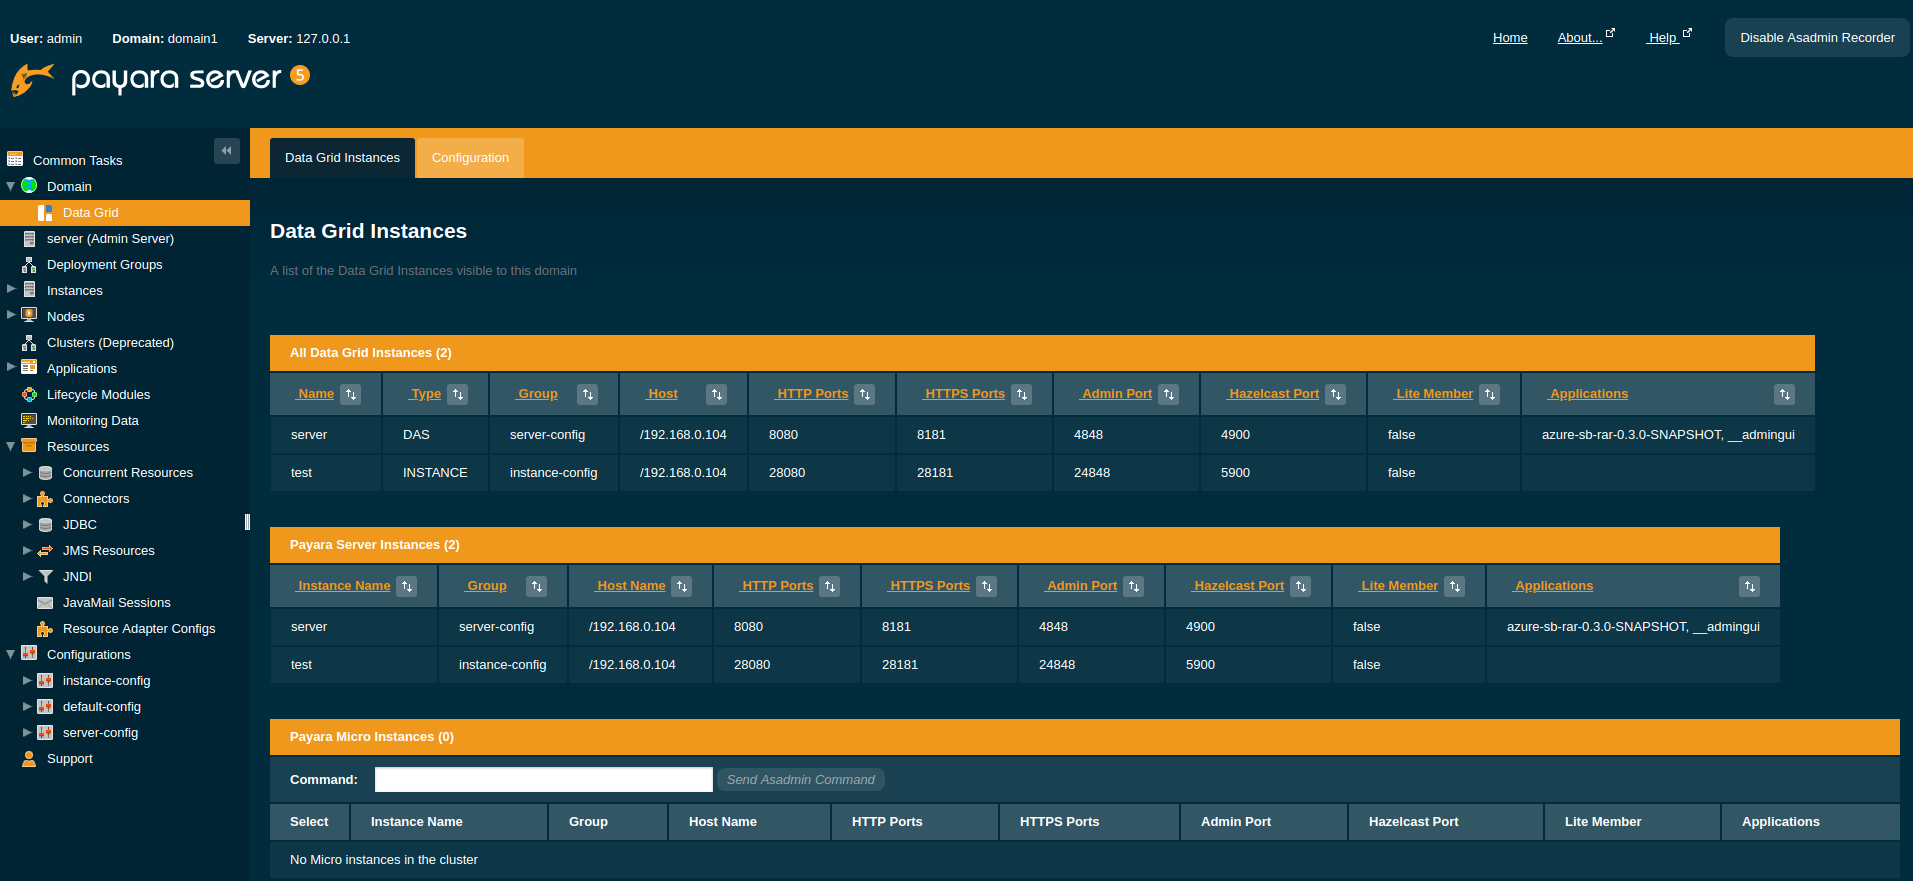Collapse the Domain tree node
The height and width of the screenshot is (881, 1913).
click(x=11, y=186)
